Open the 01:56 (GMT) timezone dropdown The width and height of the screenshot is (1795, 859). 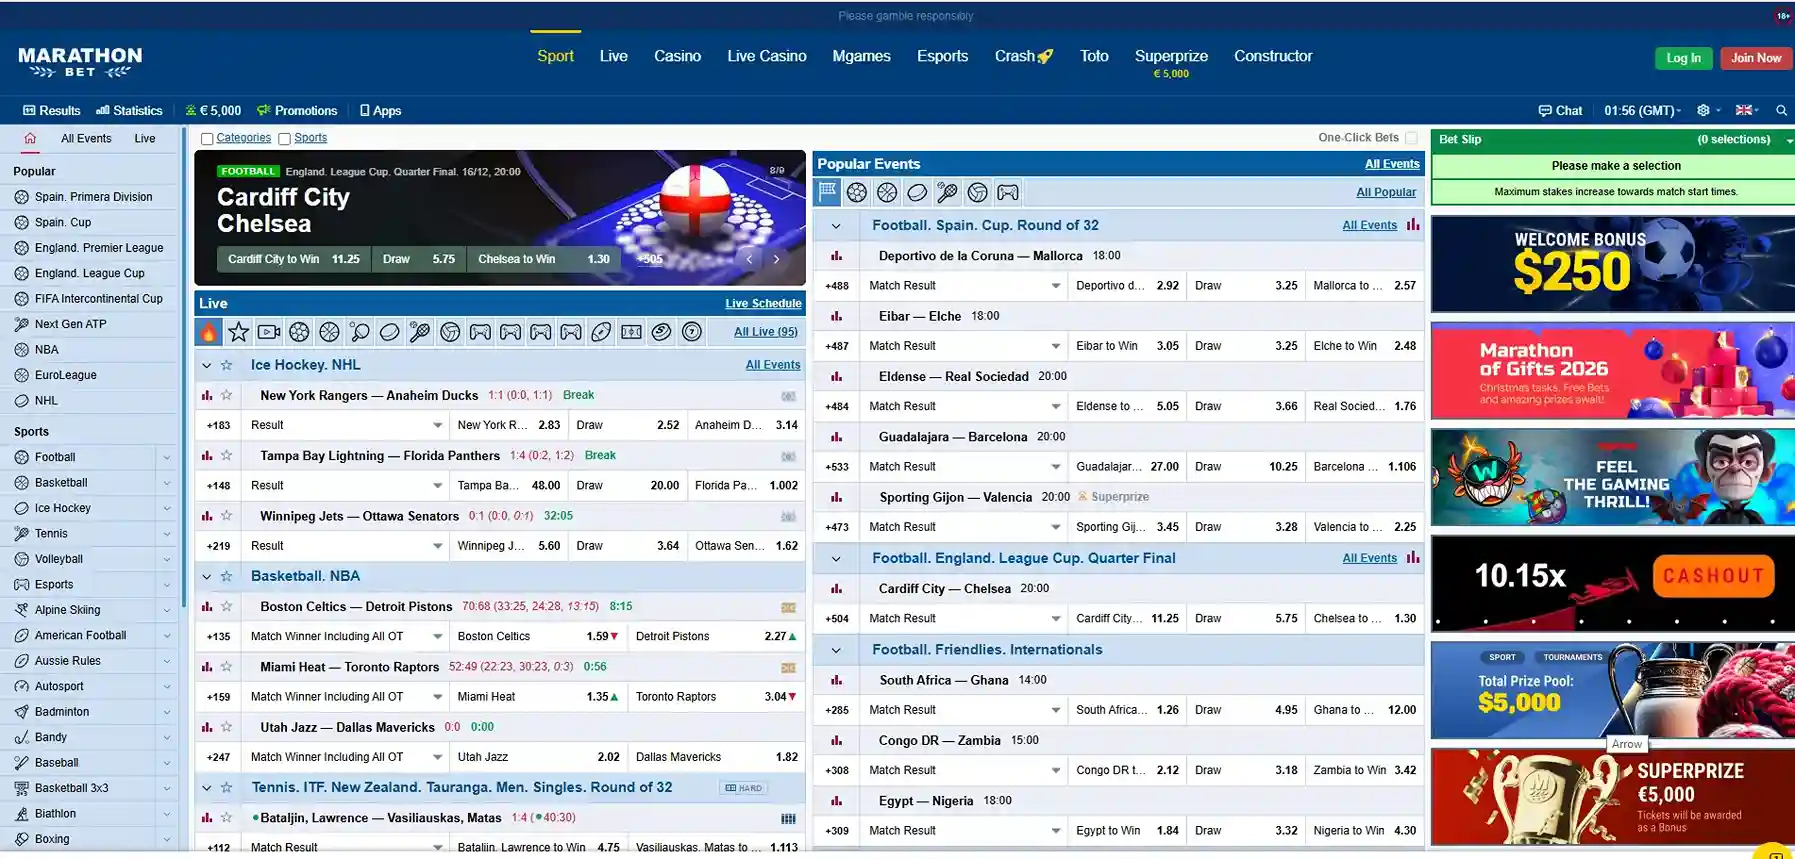coord(1642,111)
